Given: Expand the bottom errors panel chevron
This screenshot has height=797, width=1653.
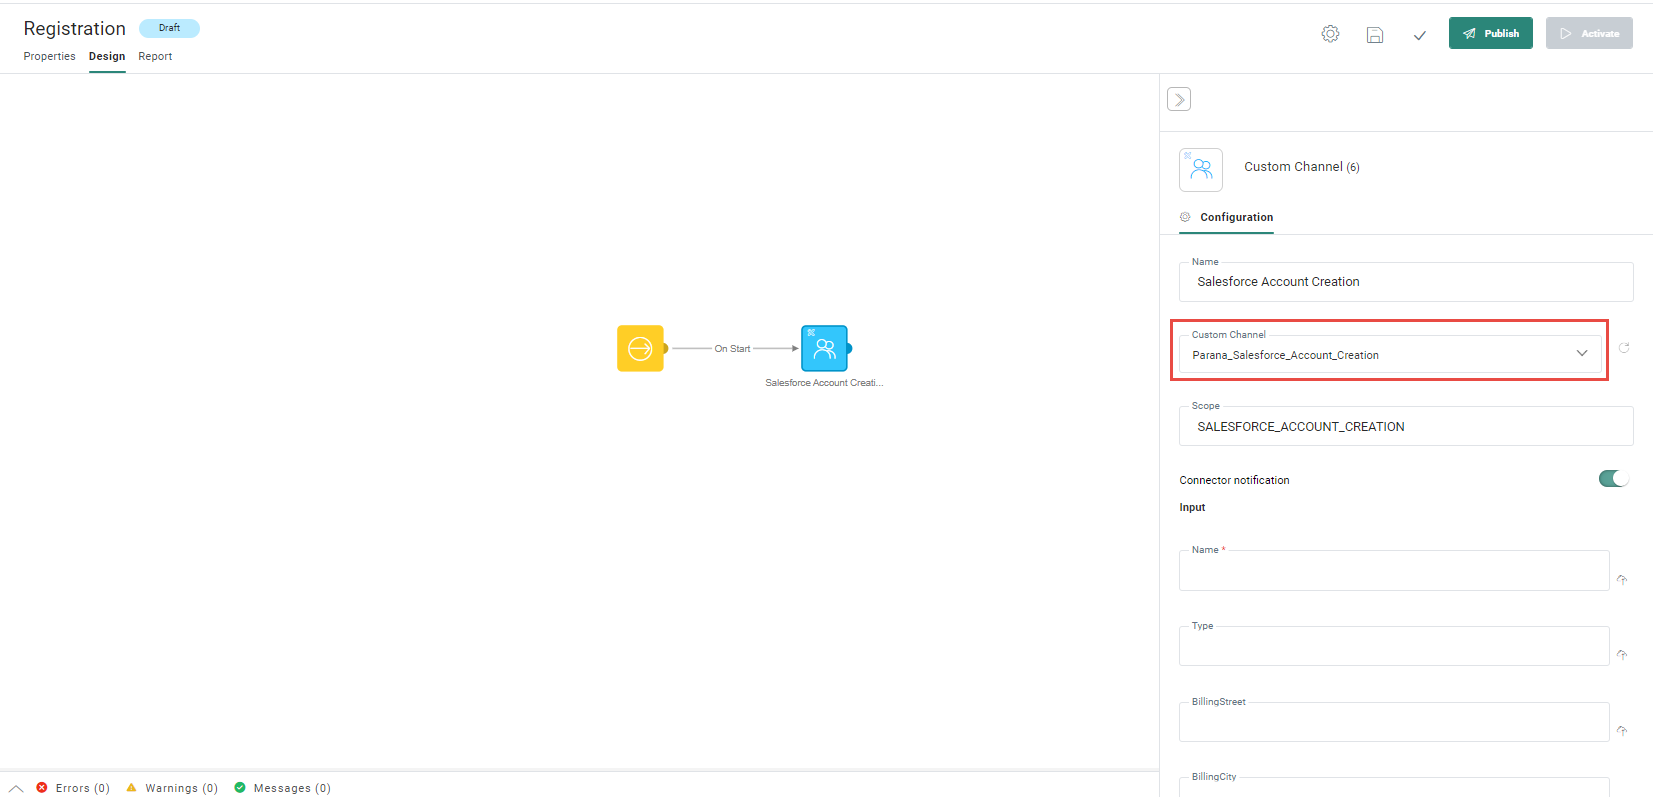Looking at the screenshot, I should pyautogui.click(x=16, y=788).
